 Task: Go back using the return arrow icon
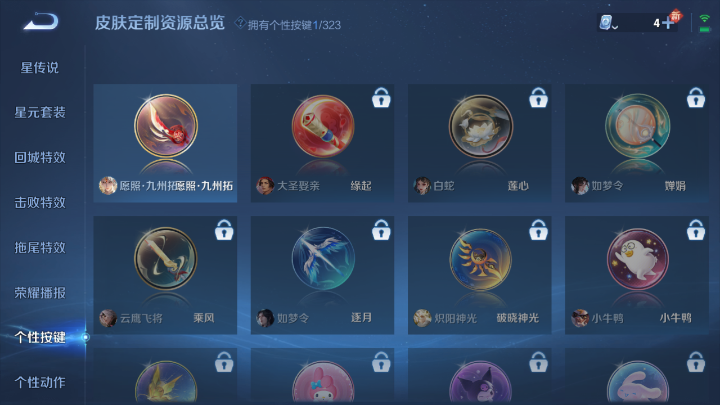41,21
